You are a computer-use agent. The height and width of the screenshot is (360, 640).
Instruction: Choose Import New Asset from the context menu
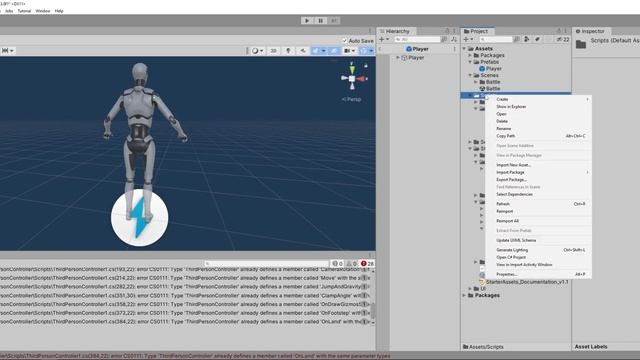tap(538, 165)
